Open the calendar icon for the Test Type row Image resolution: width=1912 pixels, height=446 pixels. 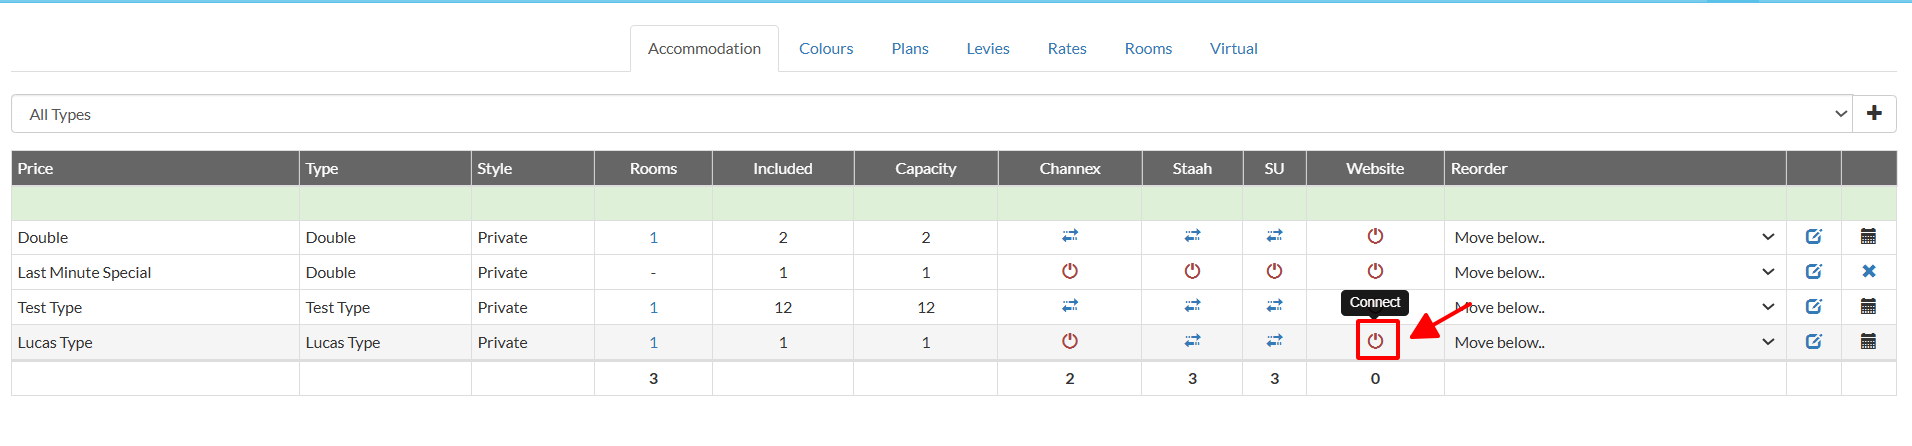1868,306
